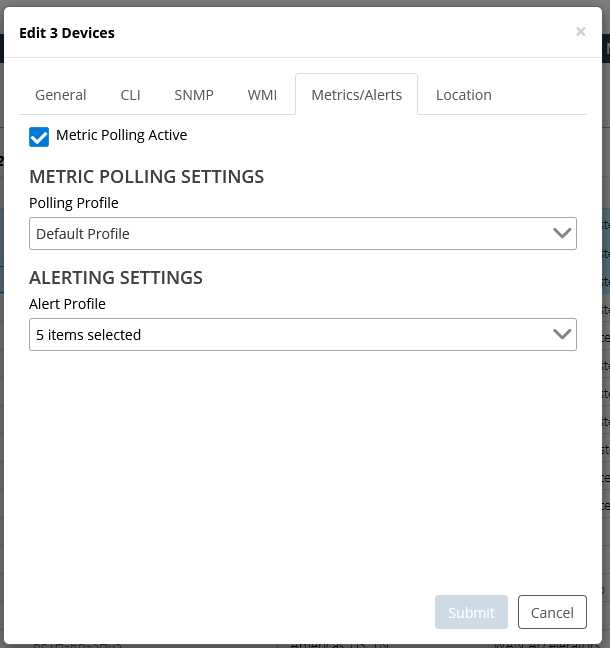Image resolution: width=610 pixels, height=648 pixels.
Task: Close the Edit 3 Devices dialog
Action: tap(580, 32)
